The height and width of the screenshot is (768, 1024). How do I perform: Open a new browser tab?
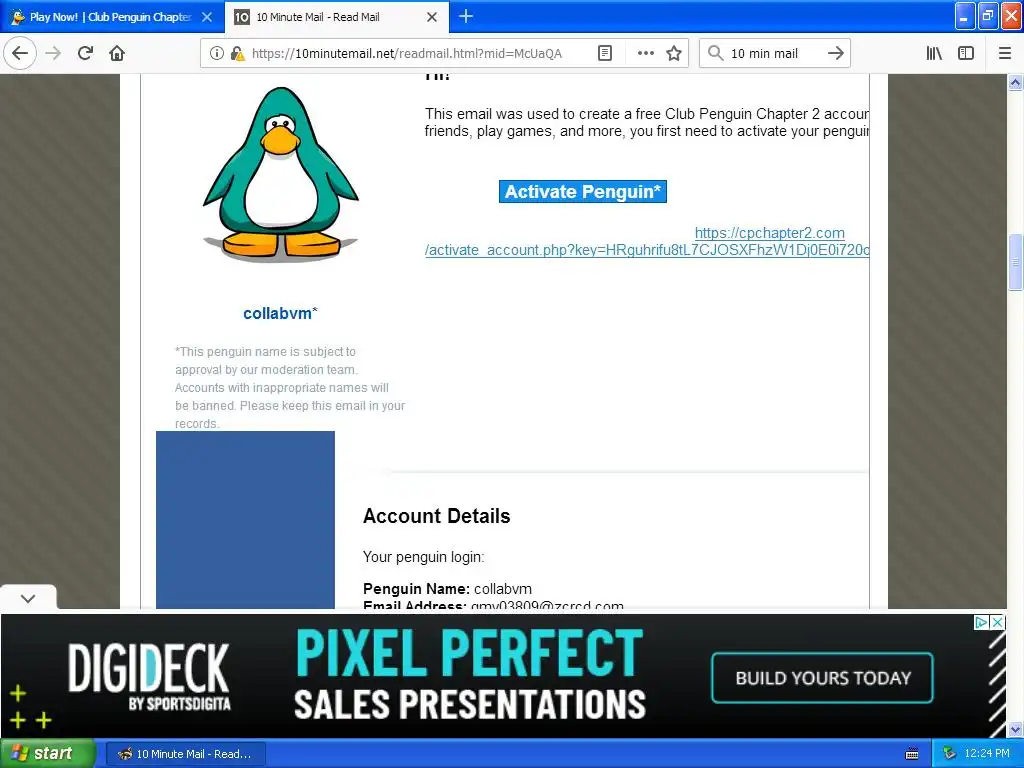click(466, 16)
